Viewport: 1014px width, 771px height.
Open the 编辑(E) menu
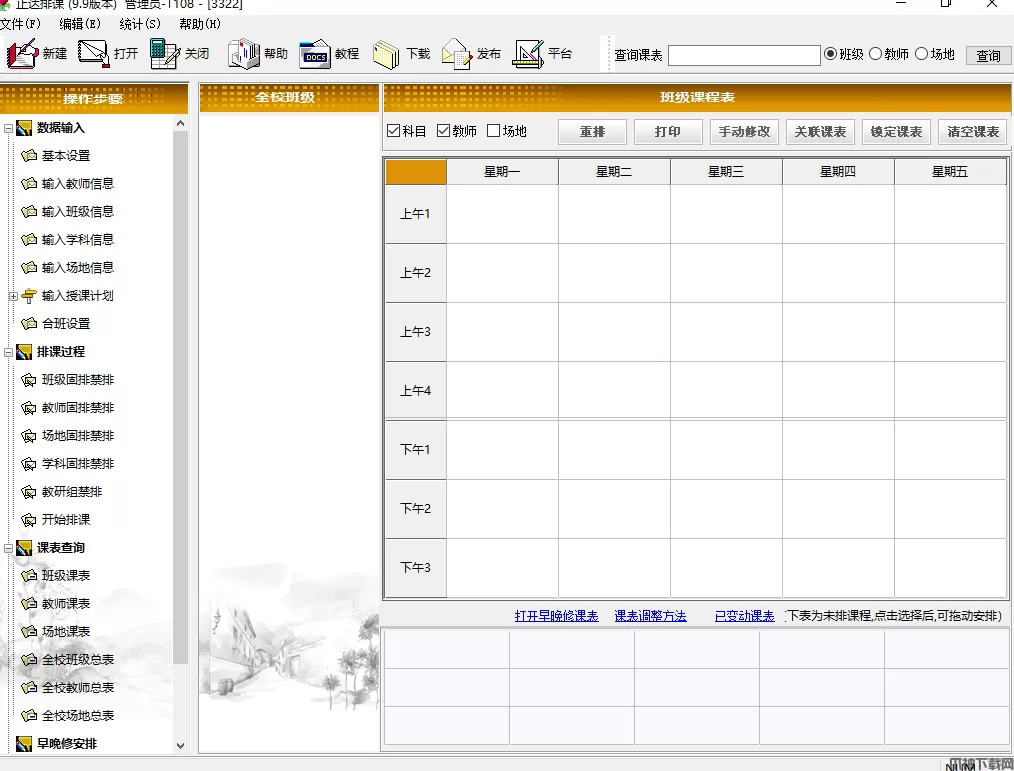[x=80, y=23]
